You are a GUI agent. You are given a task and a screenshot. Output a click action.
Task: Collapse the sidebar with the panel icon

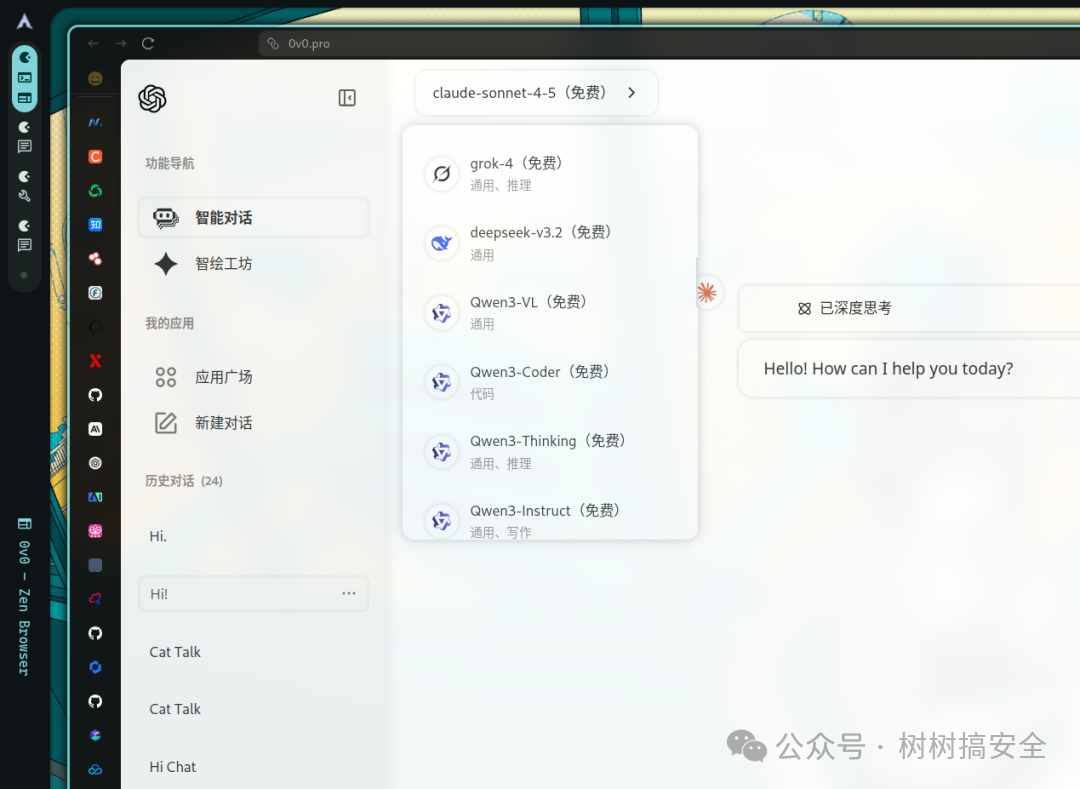click(347, 98)
